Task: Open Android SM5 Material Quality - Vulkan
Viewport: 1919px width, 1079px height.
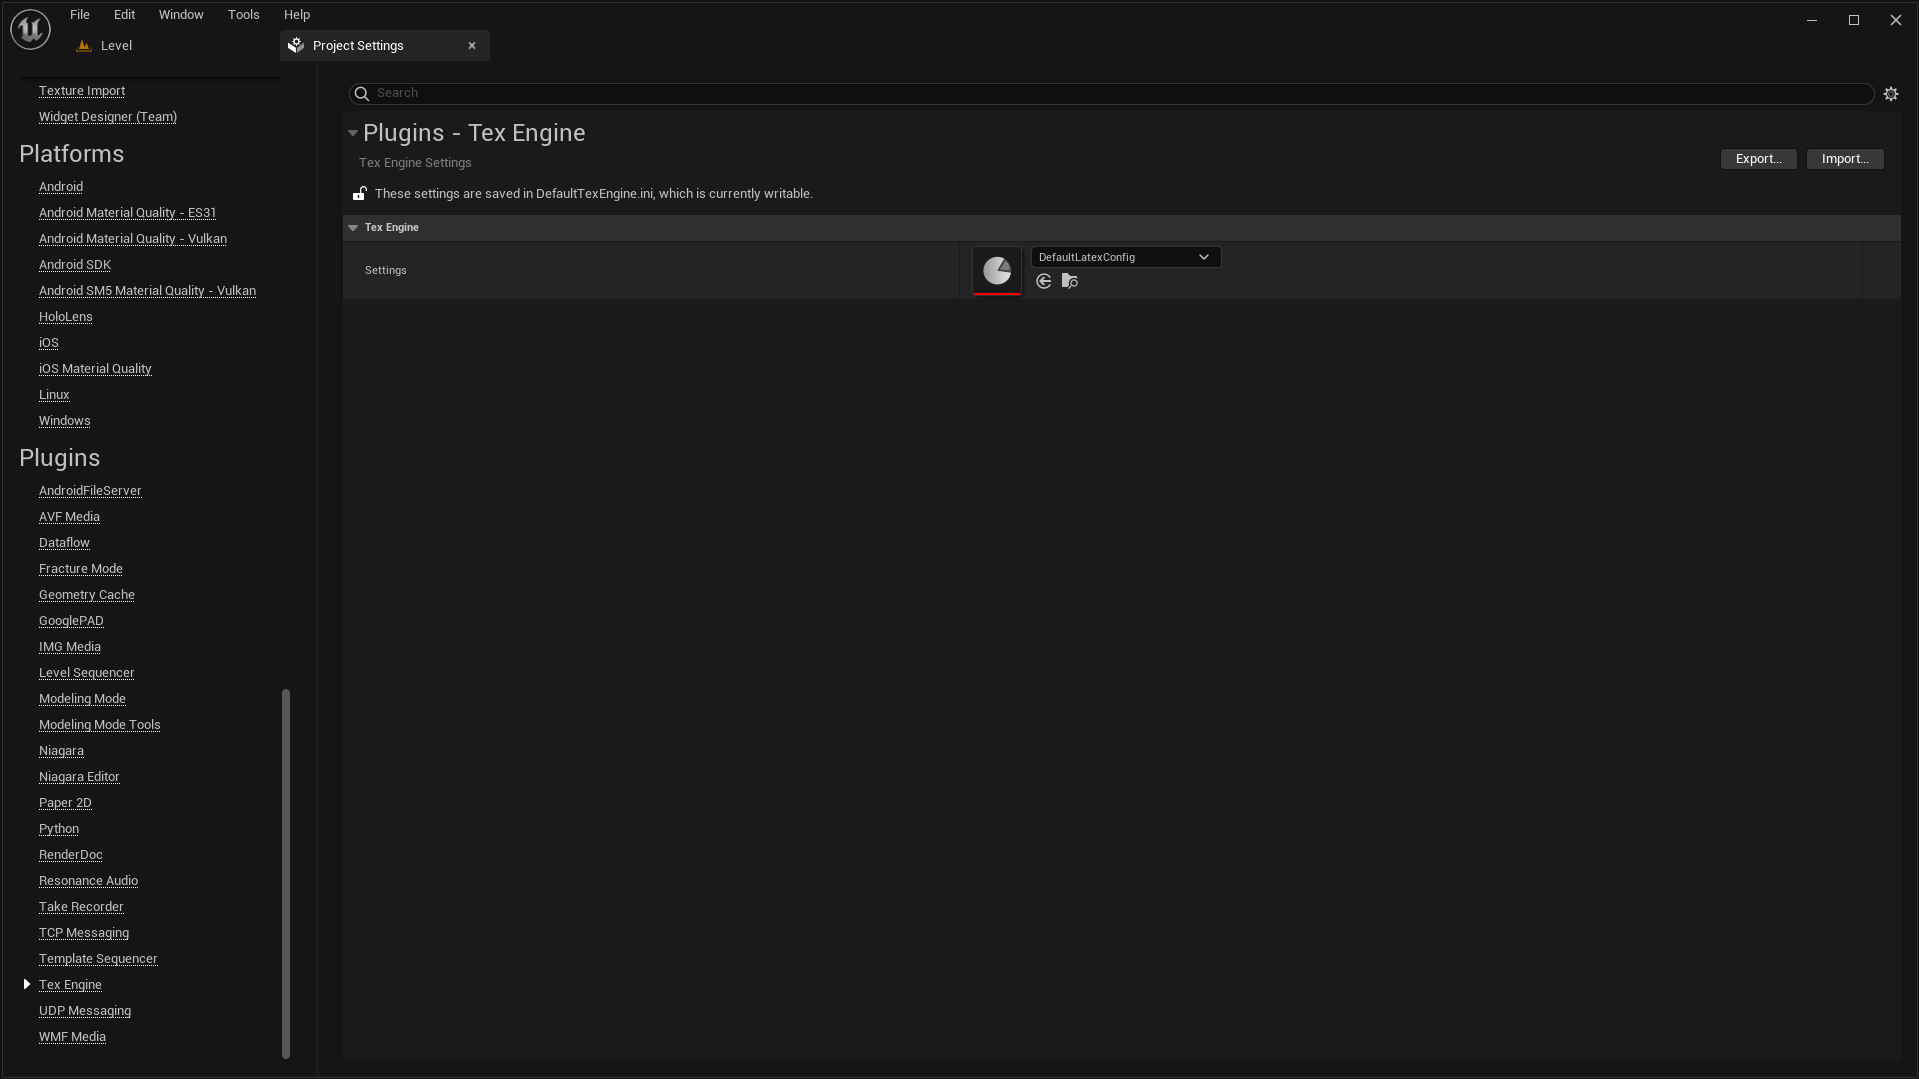Action: [147, 290]
